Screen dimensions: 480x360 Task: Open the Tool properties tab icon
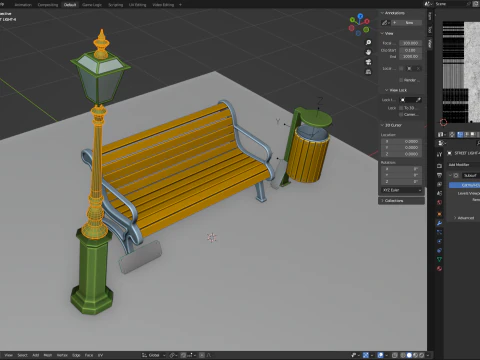click(x=439, y=155)
